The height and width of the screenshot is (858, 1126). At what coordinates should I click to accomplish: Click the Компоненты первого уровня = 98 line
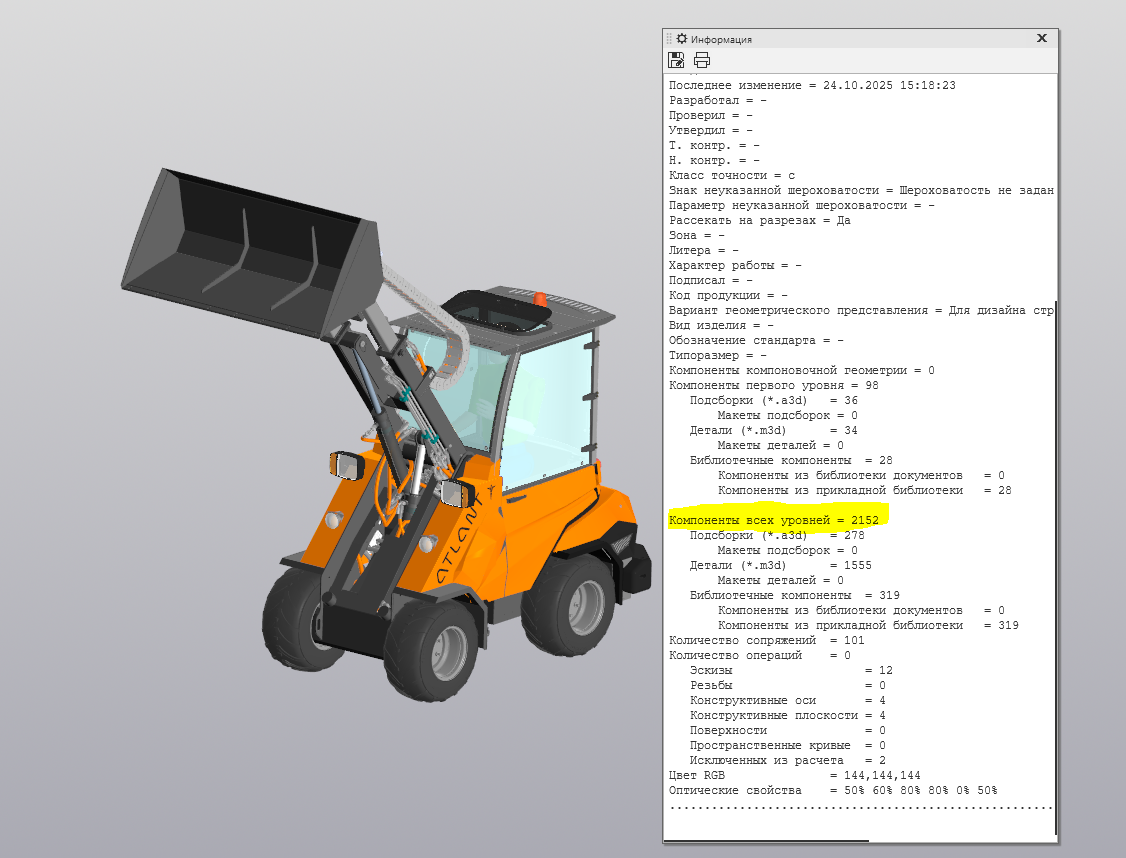point(773,385)
